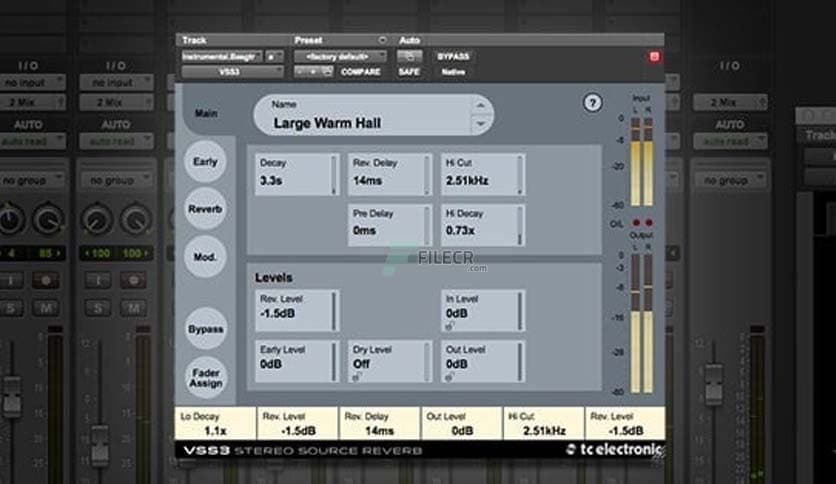Viewport: 836px width, 484px height.
Task: Step preset name down with the lower arrow
Action: click(480, 124)
